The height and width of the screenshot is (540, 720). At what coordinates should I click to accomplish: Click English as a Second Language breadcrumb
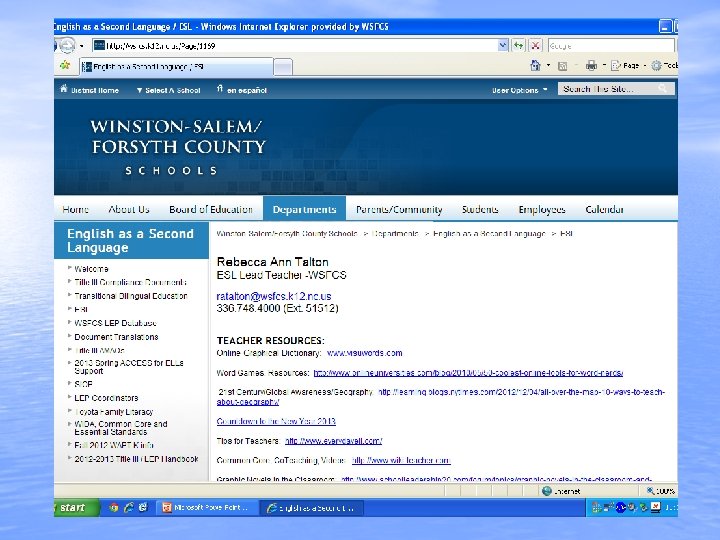point(489,233)
